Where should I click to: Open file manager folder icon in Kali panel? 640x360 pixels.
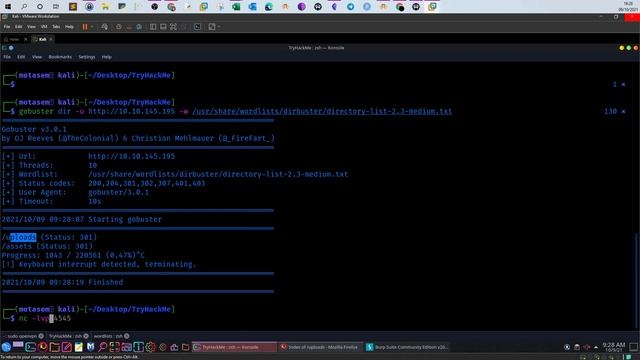pyautogui.click(x=54, y=347)
